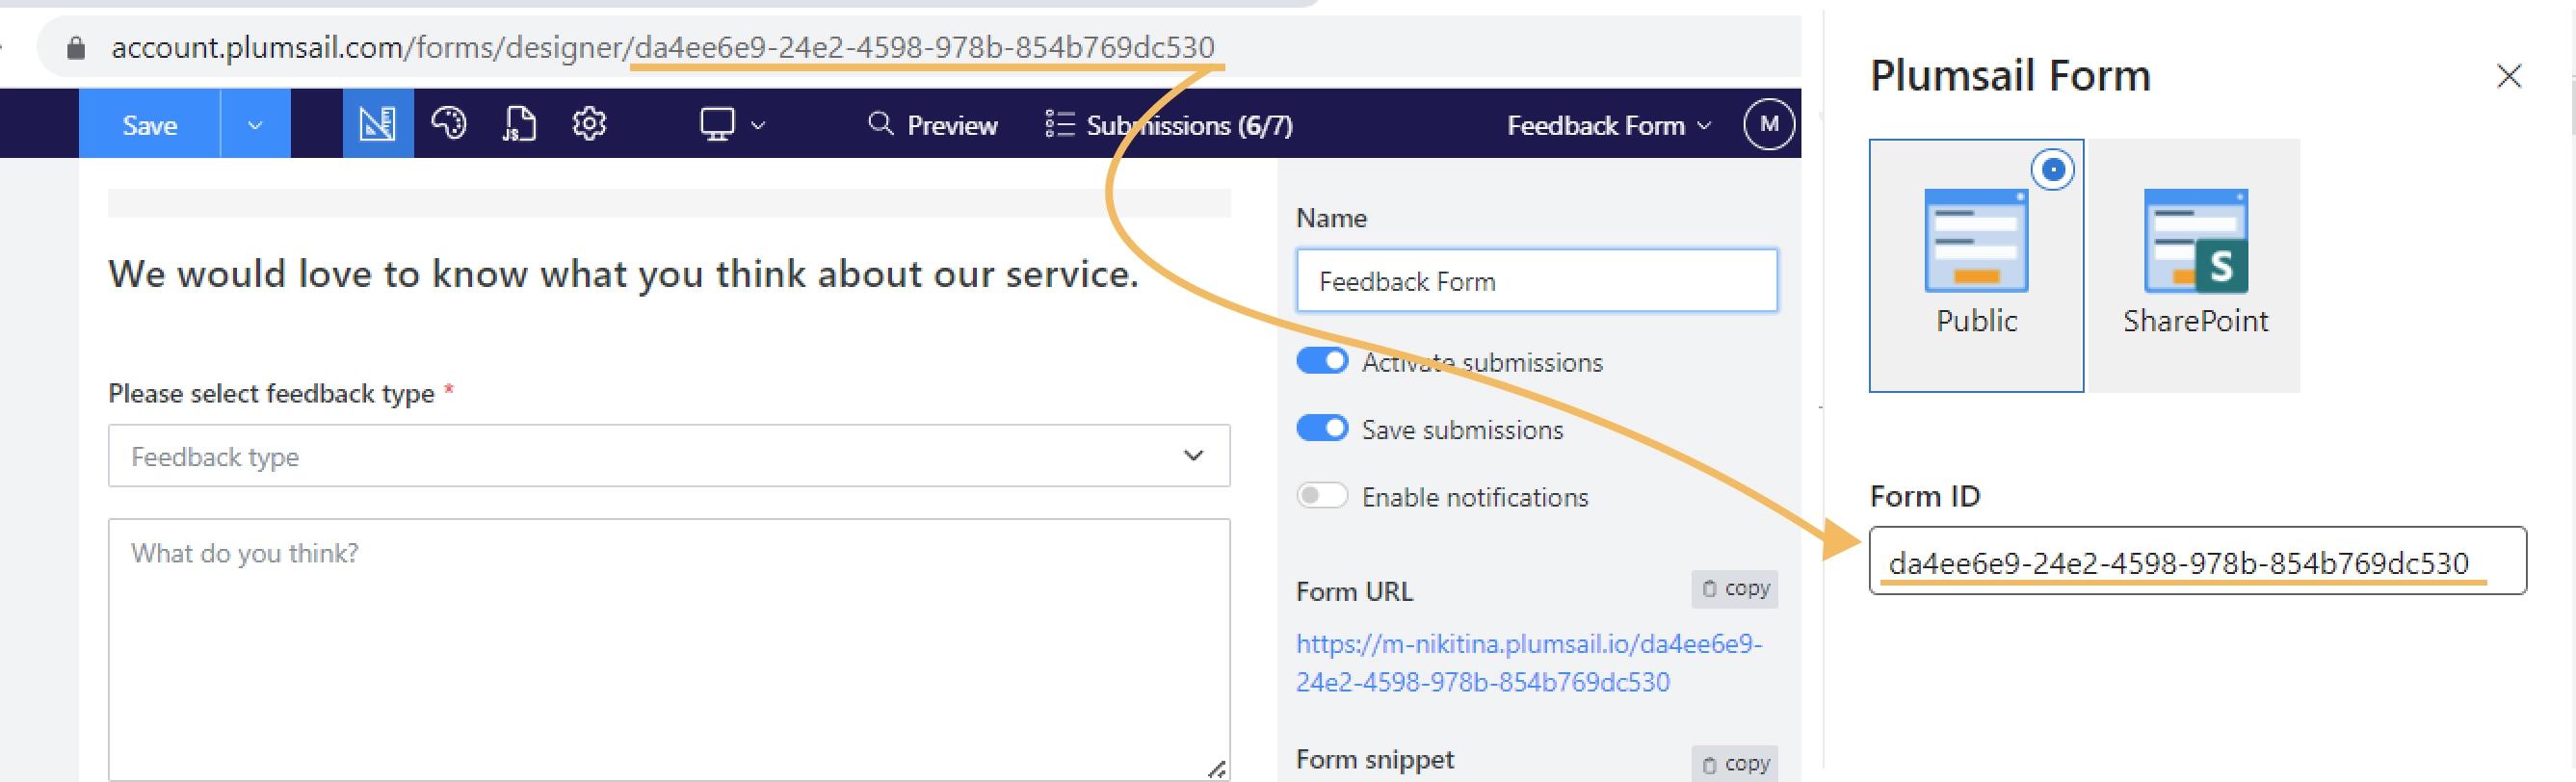Click the browser address bar URL
The height and width of the screenshot is (782, 2576).
(662, 47)
